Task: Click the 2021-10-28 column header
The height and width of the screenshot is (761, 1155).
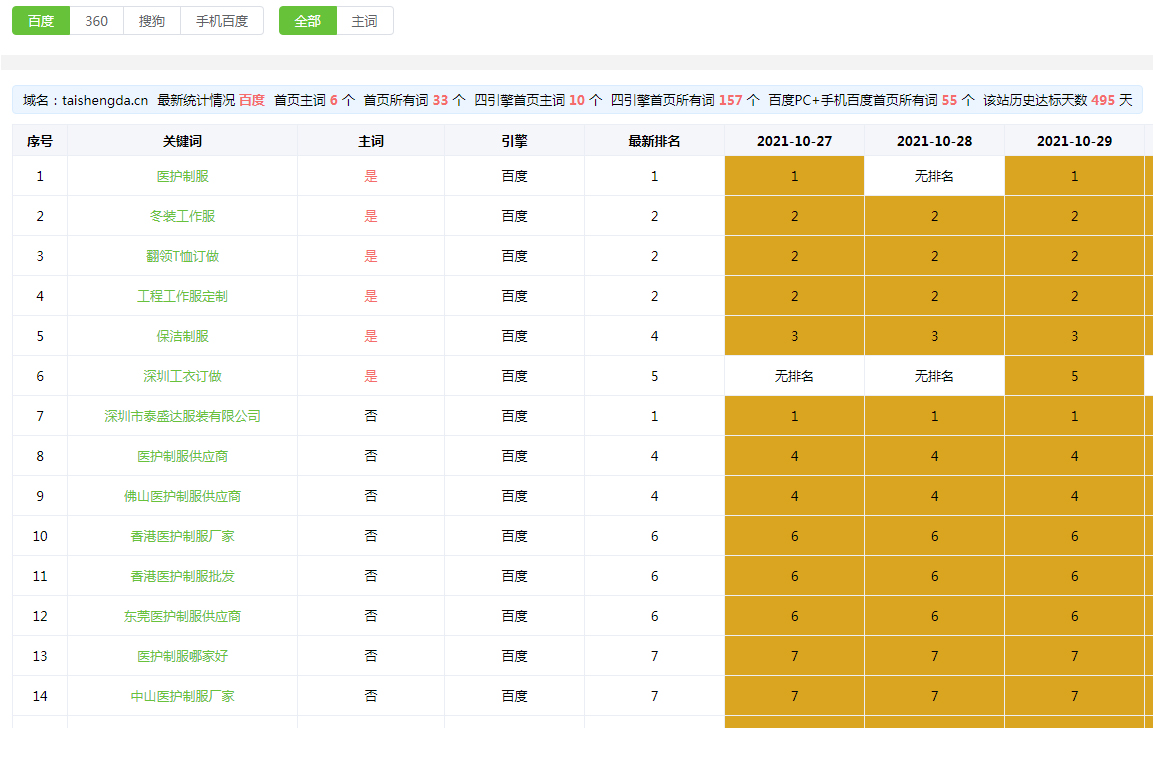Action: tap(934, 141)
